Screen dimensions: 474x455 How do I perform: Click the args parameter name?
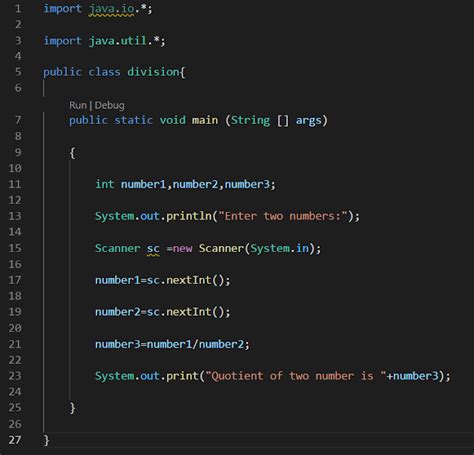click(309, 121)
